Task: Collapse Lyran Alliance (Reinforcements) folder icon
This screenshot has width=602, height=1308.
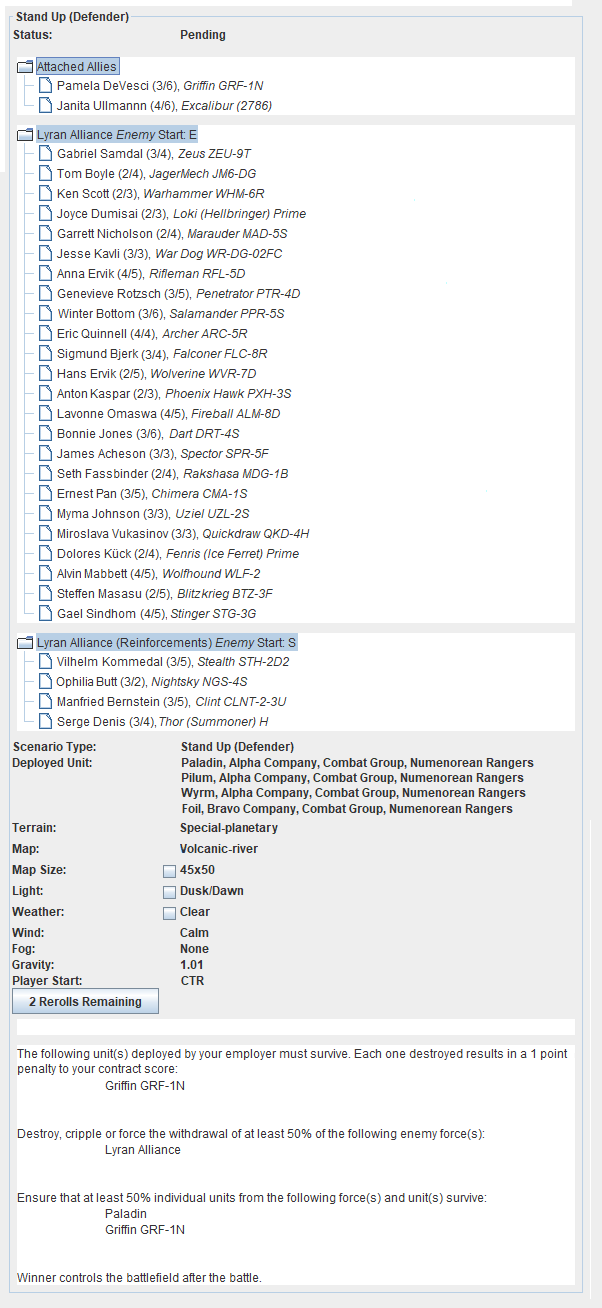Action: click(26, 642)
